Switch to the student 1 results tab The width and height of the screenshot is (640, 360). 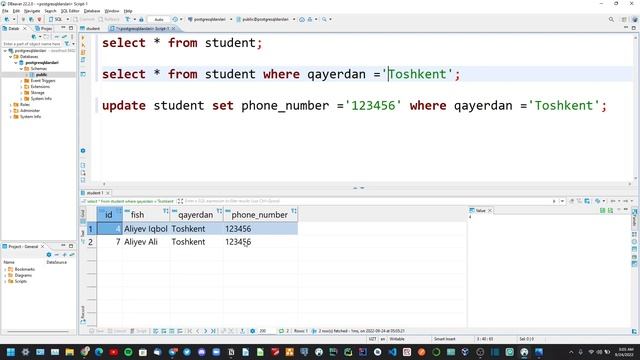(95, 193)
